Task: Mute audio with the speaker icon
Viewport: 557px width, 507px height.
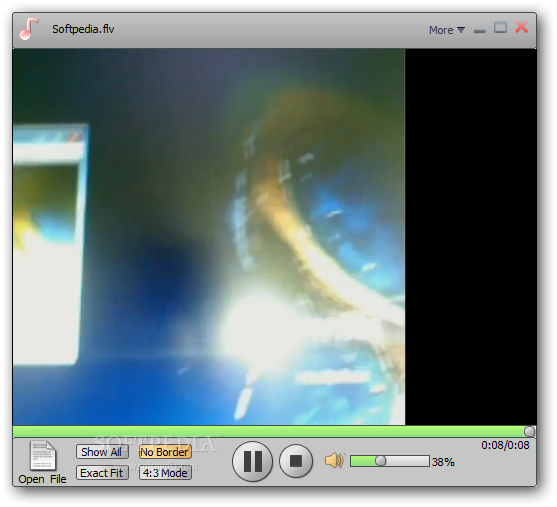Action: click(334, 461)
